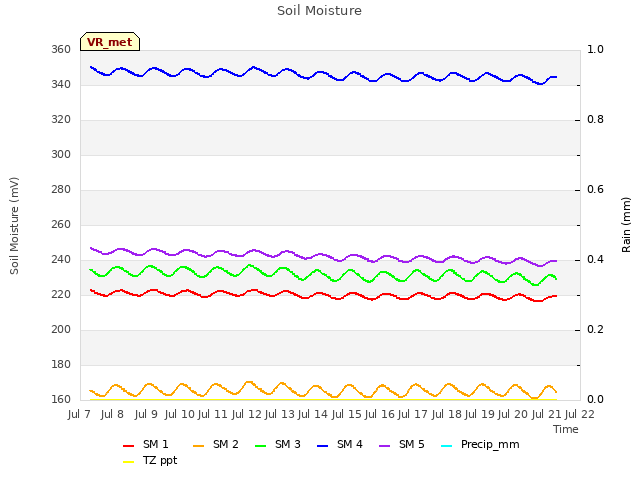The height and width of the screenshot is (480, 640).
Task: Click the 160 left axis value
Action: (61, 400)
